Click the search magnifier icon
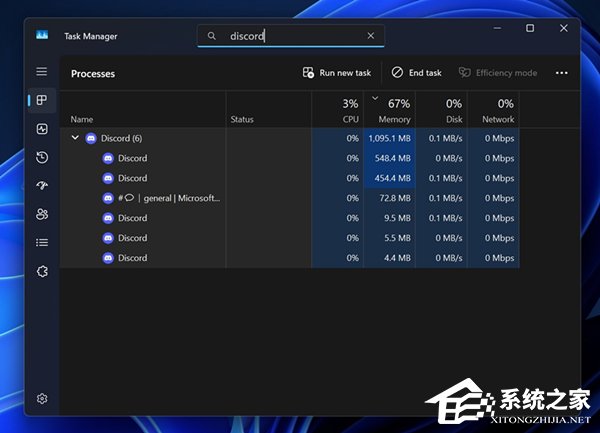The height and width of the screenshot is (433, 600). pos(212,36)
